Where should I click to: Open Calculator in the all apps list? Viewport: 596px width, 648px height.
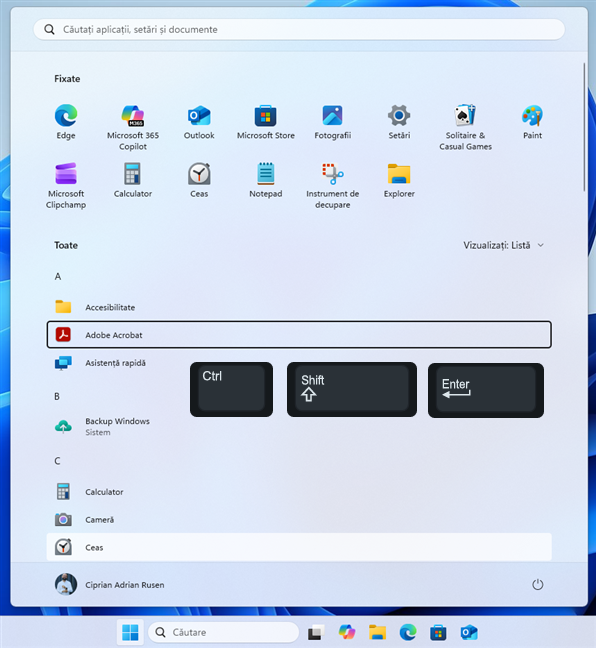click(x=299, y=492)
